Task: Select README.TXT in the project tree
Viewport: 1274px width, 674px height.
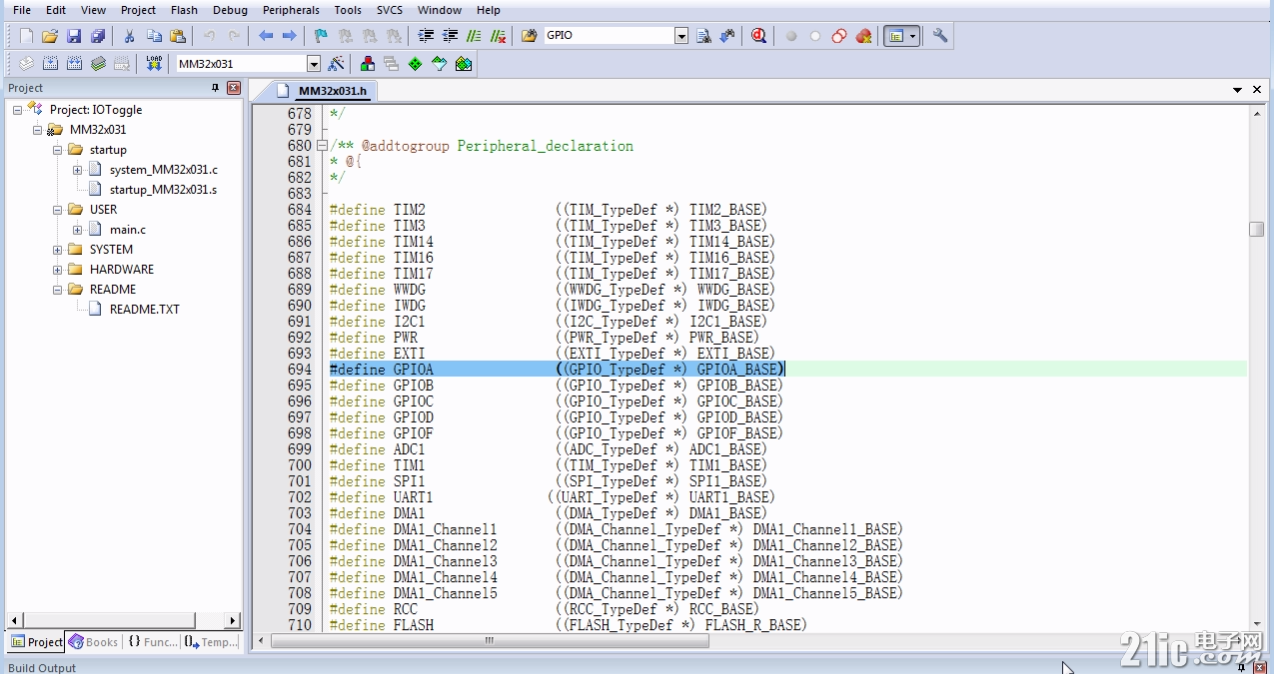Action: coord(145,310)
